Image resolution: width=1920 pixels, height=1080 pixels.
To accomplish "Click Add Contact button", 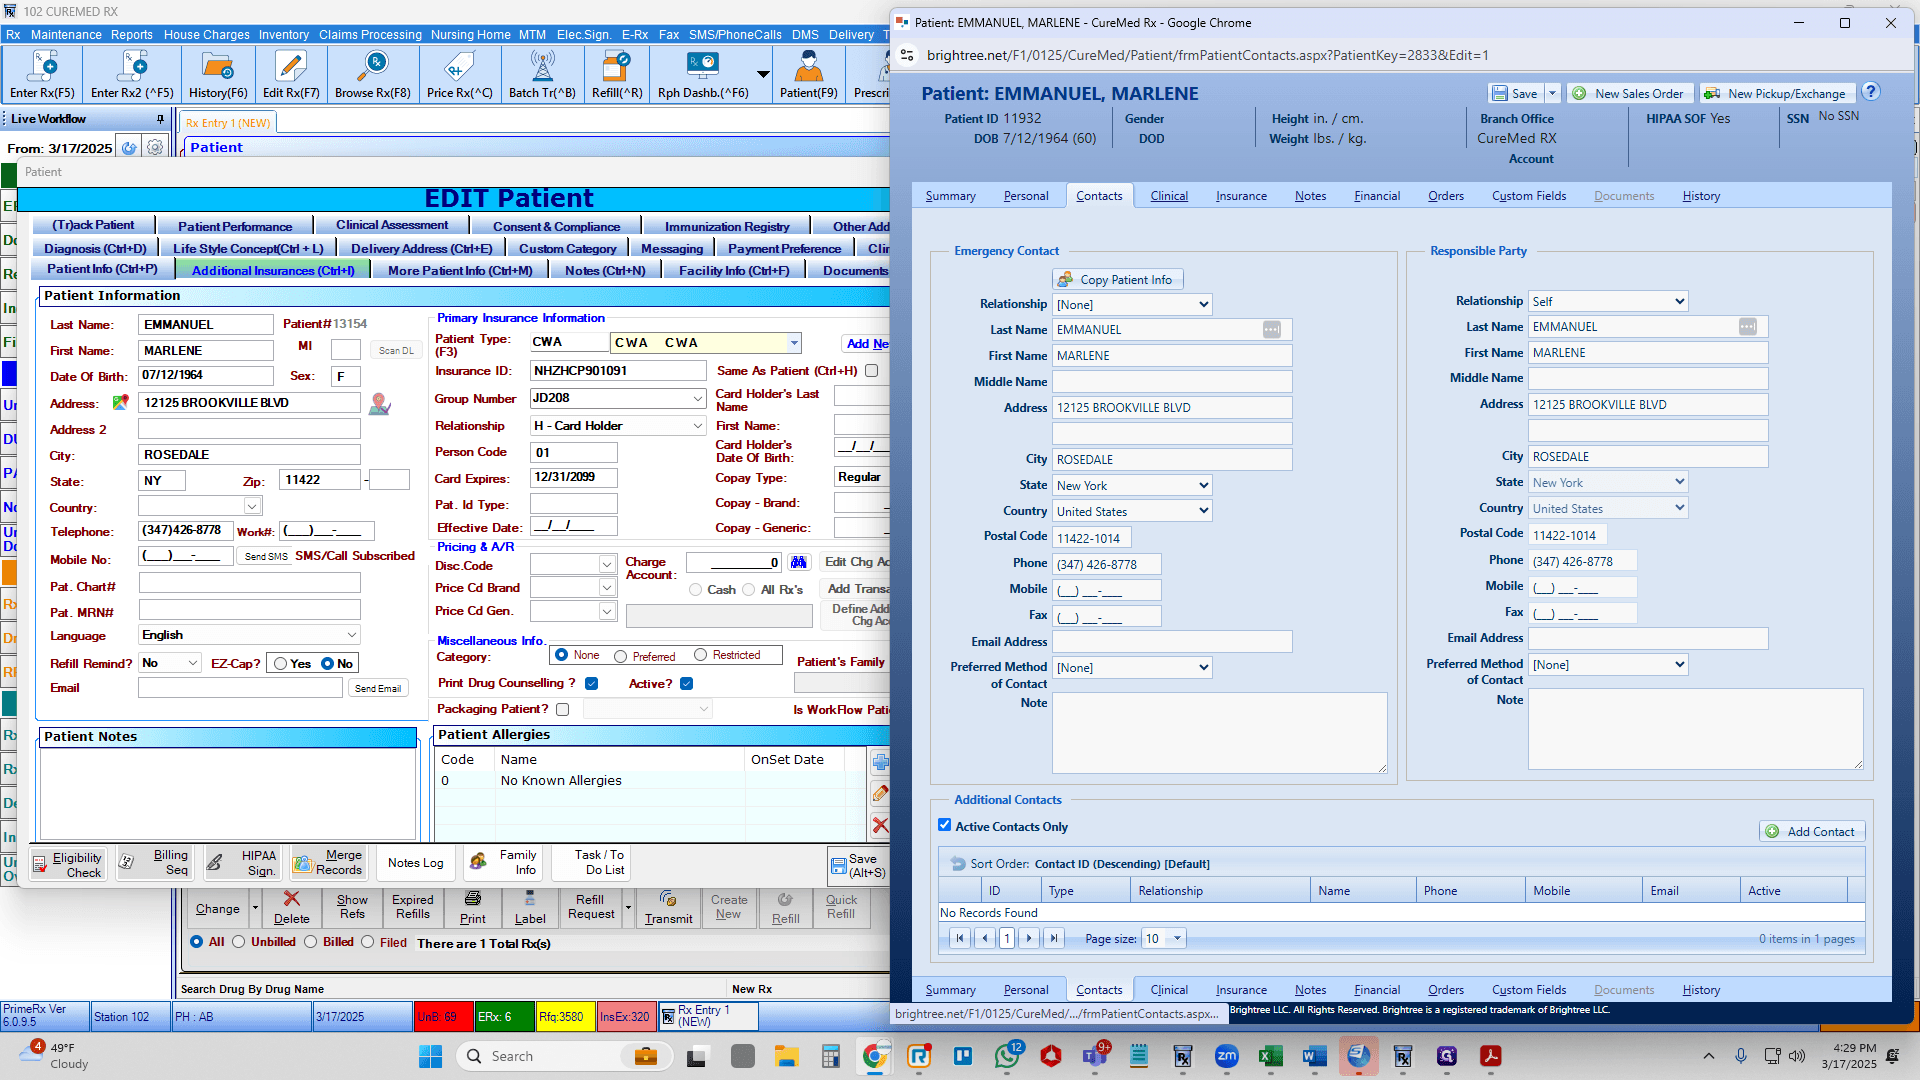I will (1811, 831).
